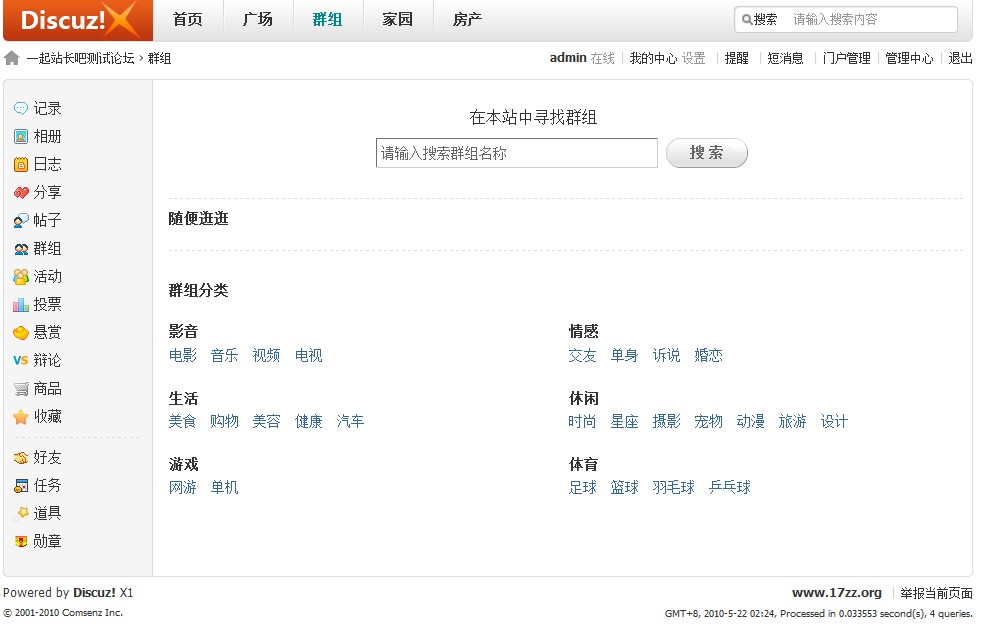The image size is (981, 626).
Task: Click the 搜索 group search button
Action: coord(706,153)
